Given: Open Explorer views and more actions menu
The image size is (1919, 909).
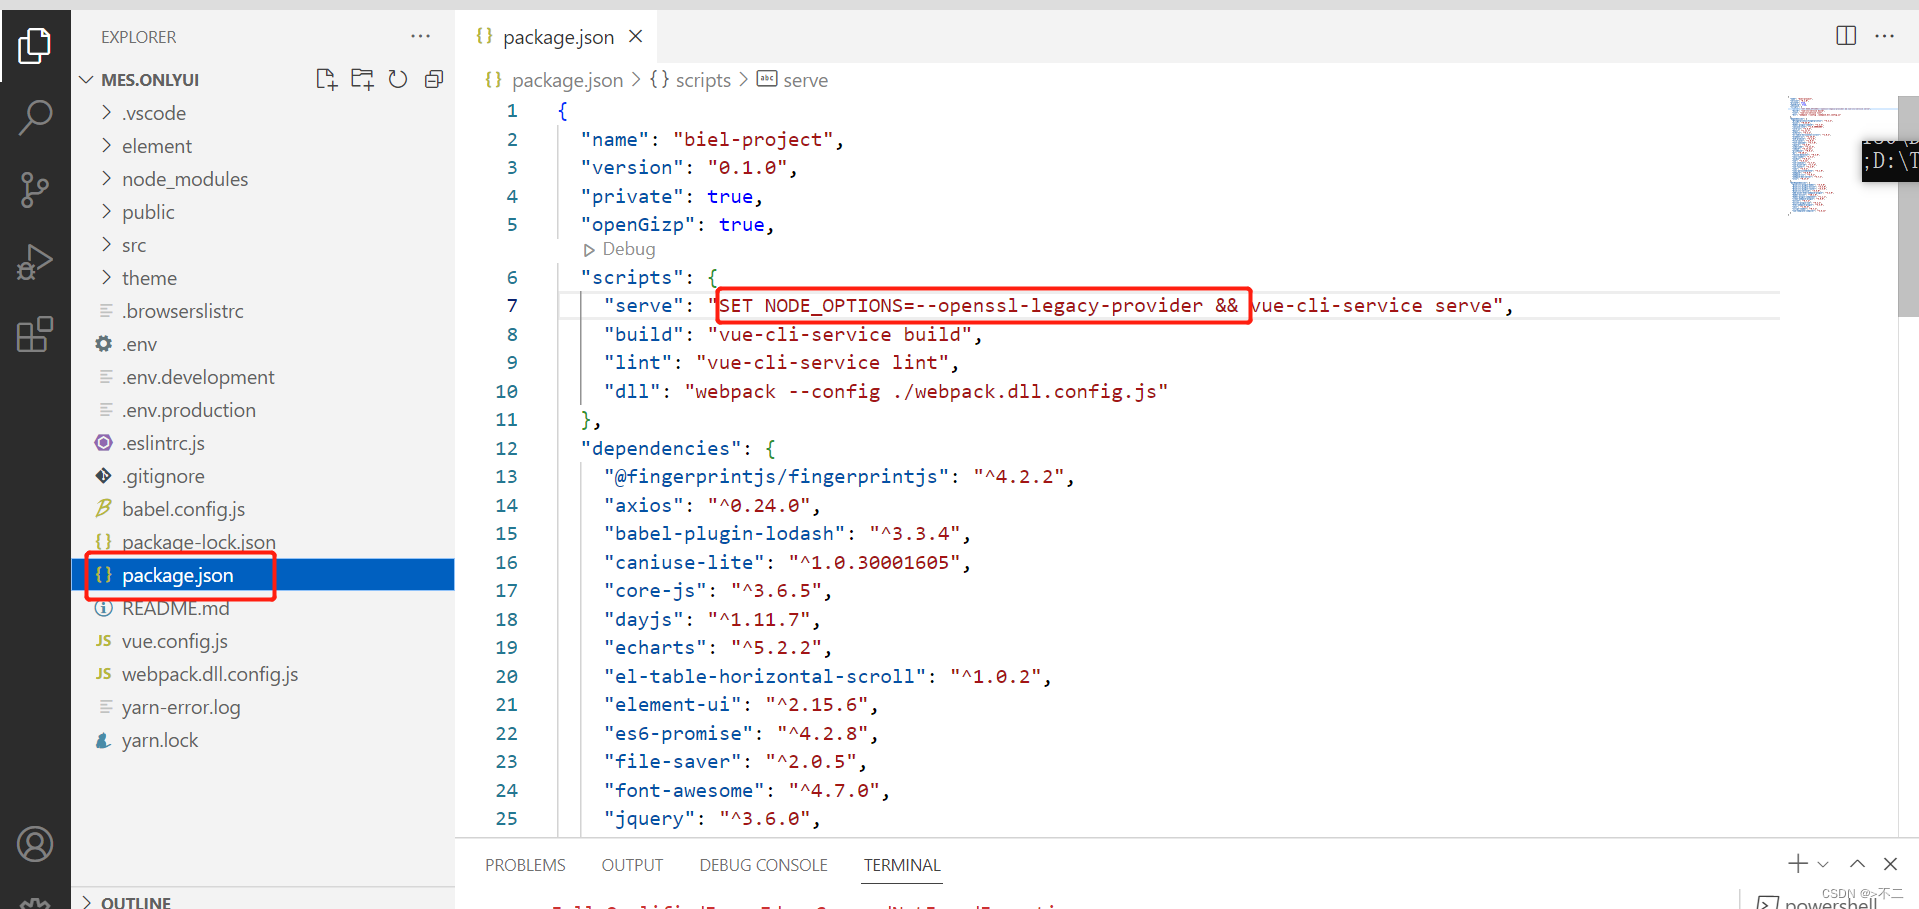Looking at the screenshot, I should pos(420,37).
